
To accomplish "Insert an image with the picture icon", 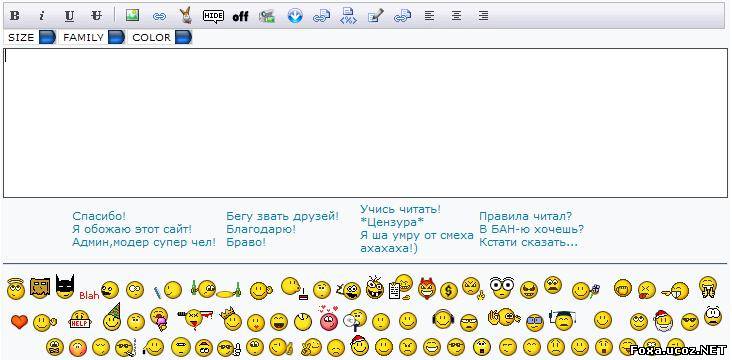I will coord(133,16).
